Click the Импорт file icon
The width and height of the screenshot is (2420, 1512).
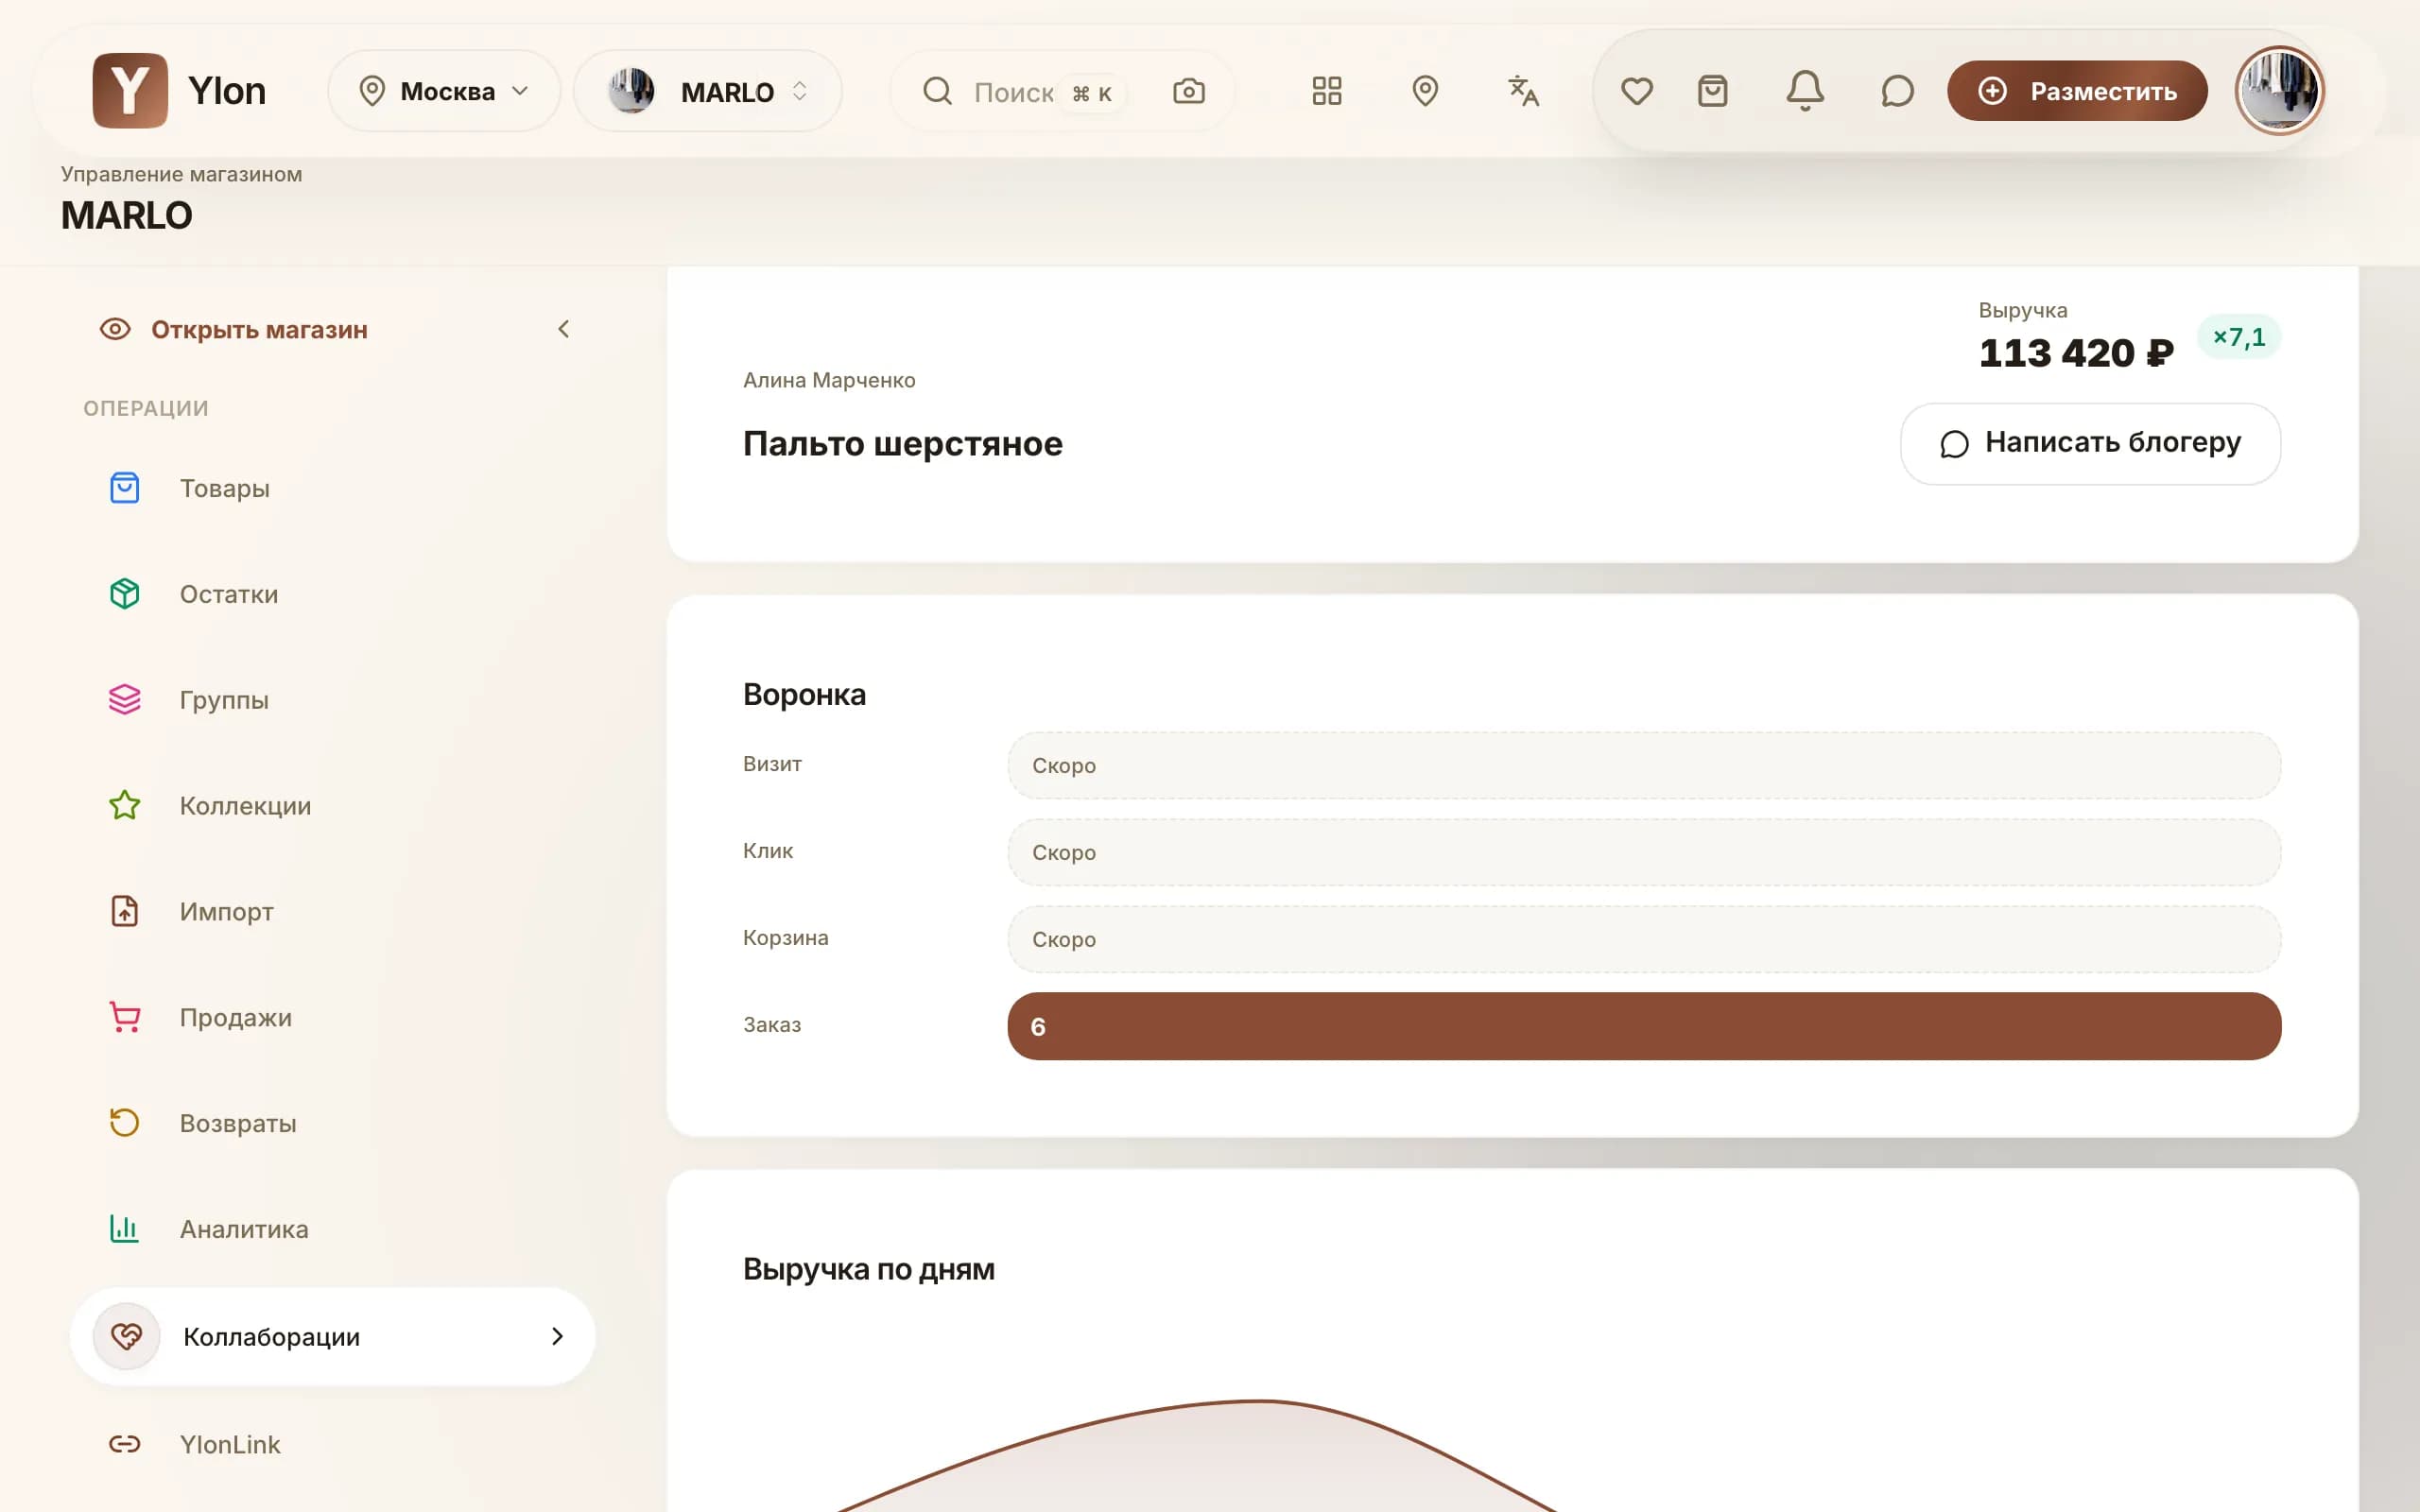click(124, 911)
